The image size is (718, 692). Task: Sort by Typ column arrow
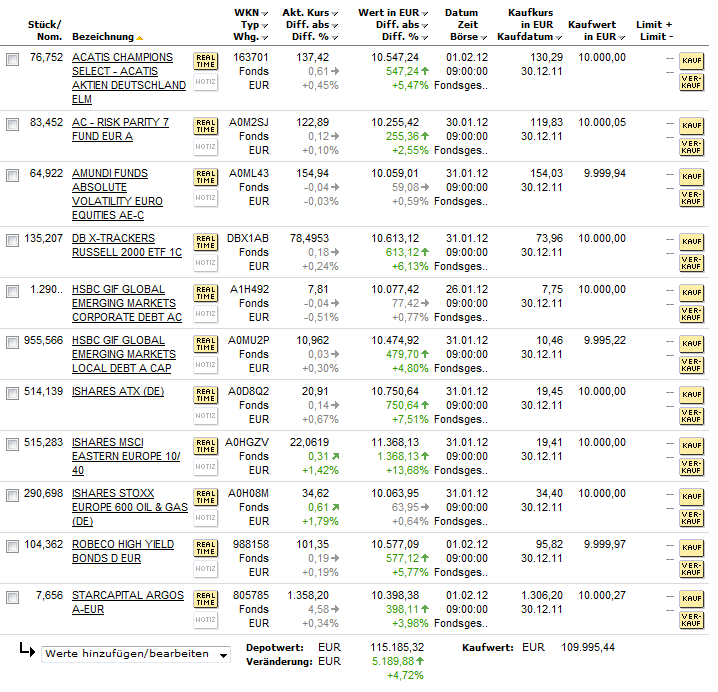click(x=265, y=26)
